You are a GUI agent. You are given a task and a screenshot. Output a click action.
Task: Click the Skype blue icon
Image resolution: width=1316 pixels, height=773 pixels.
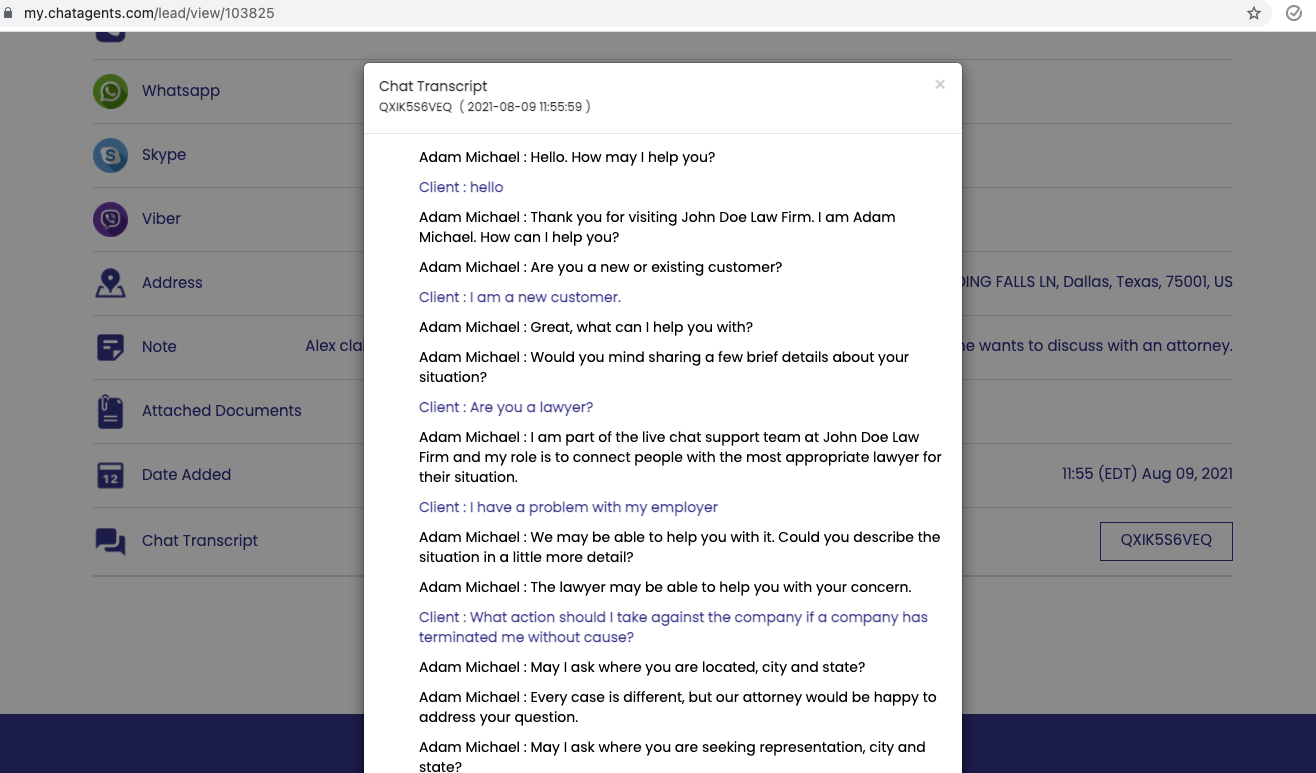tap(110, 155)
